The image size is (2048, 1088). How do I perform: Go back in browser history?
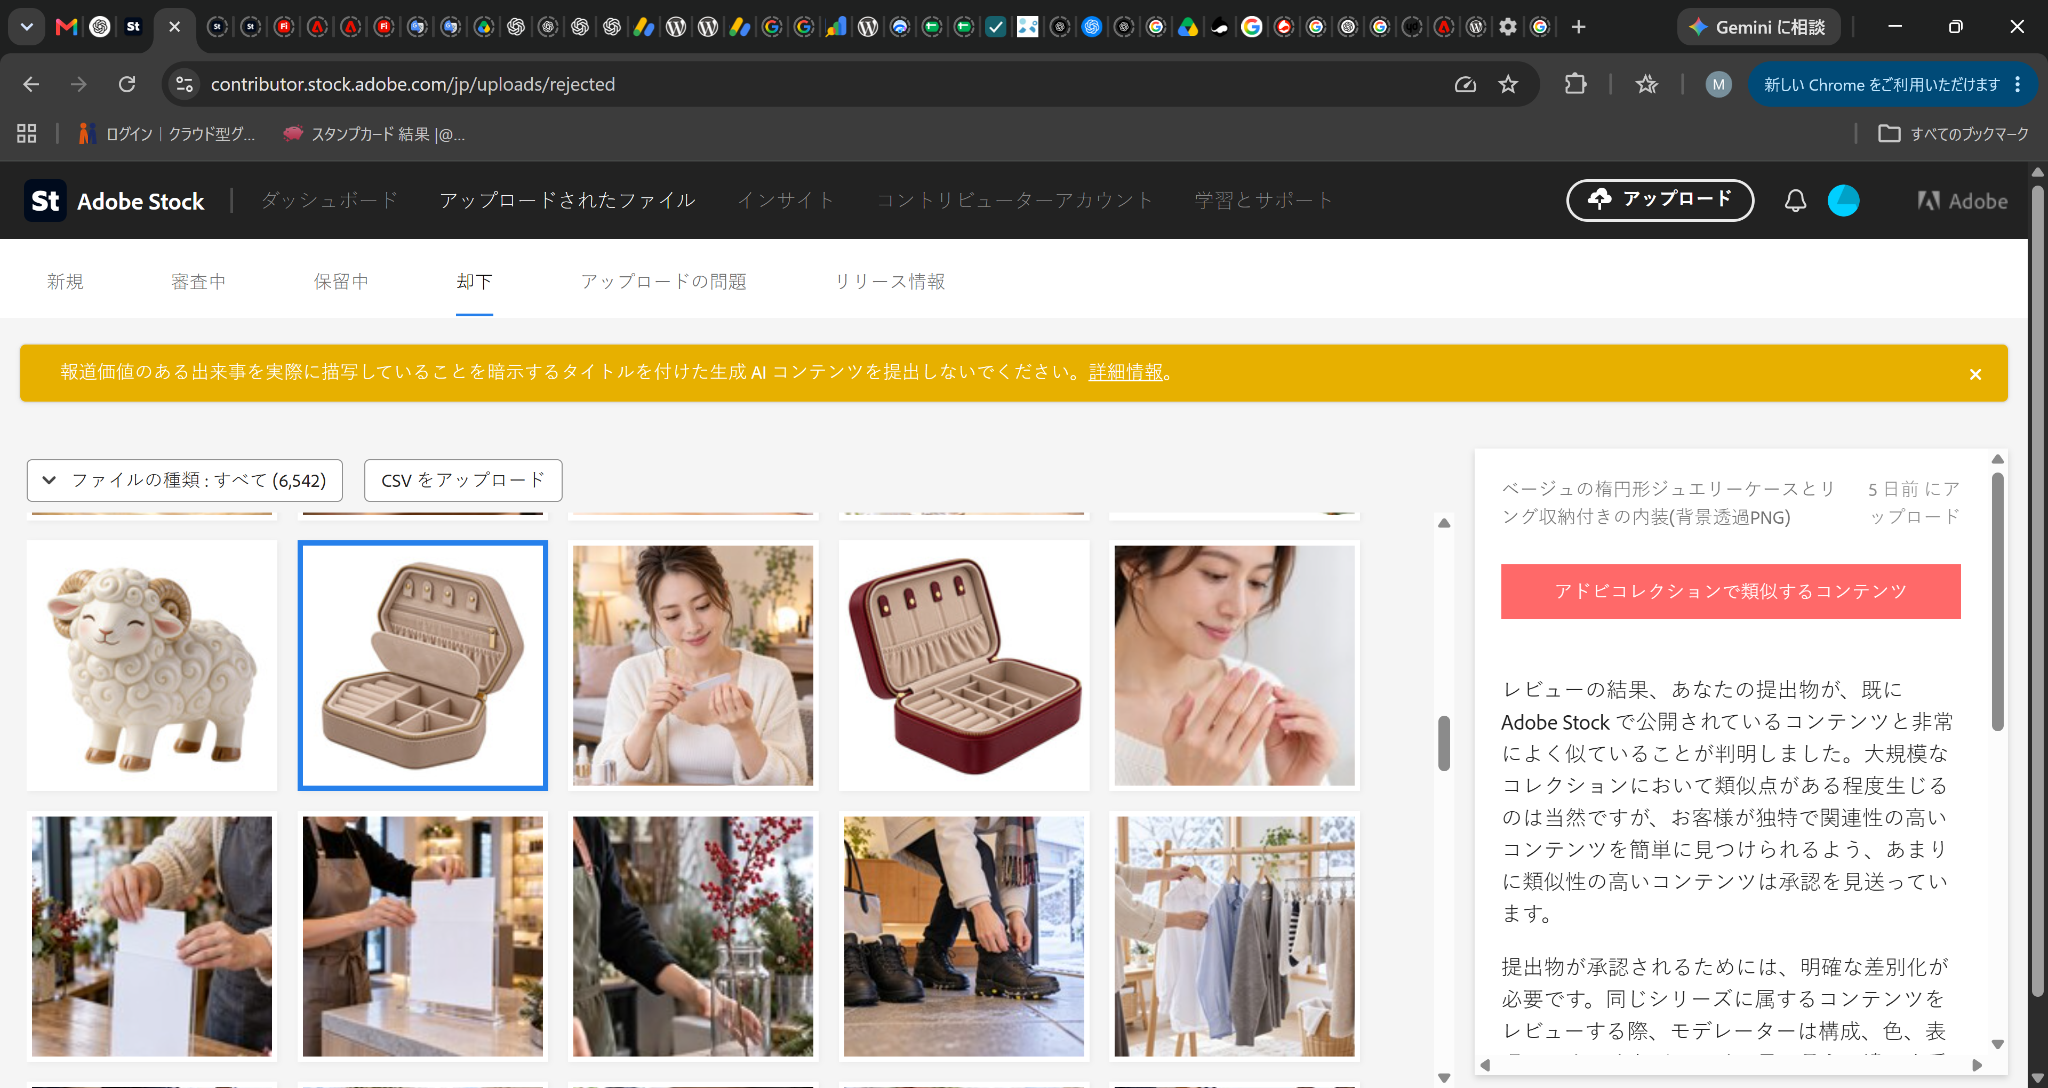point(31,84)
